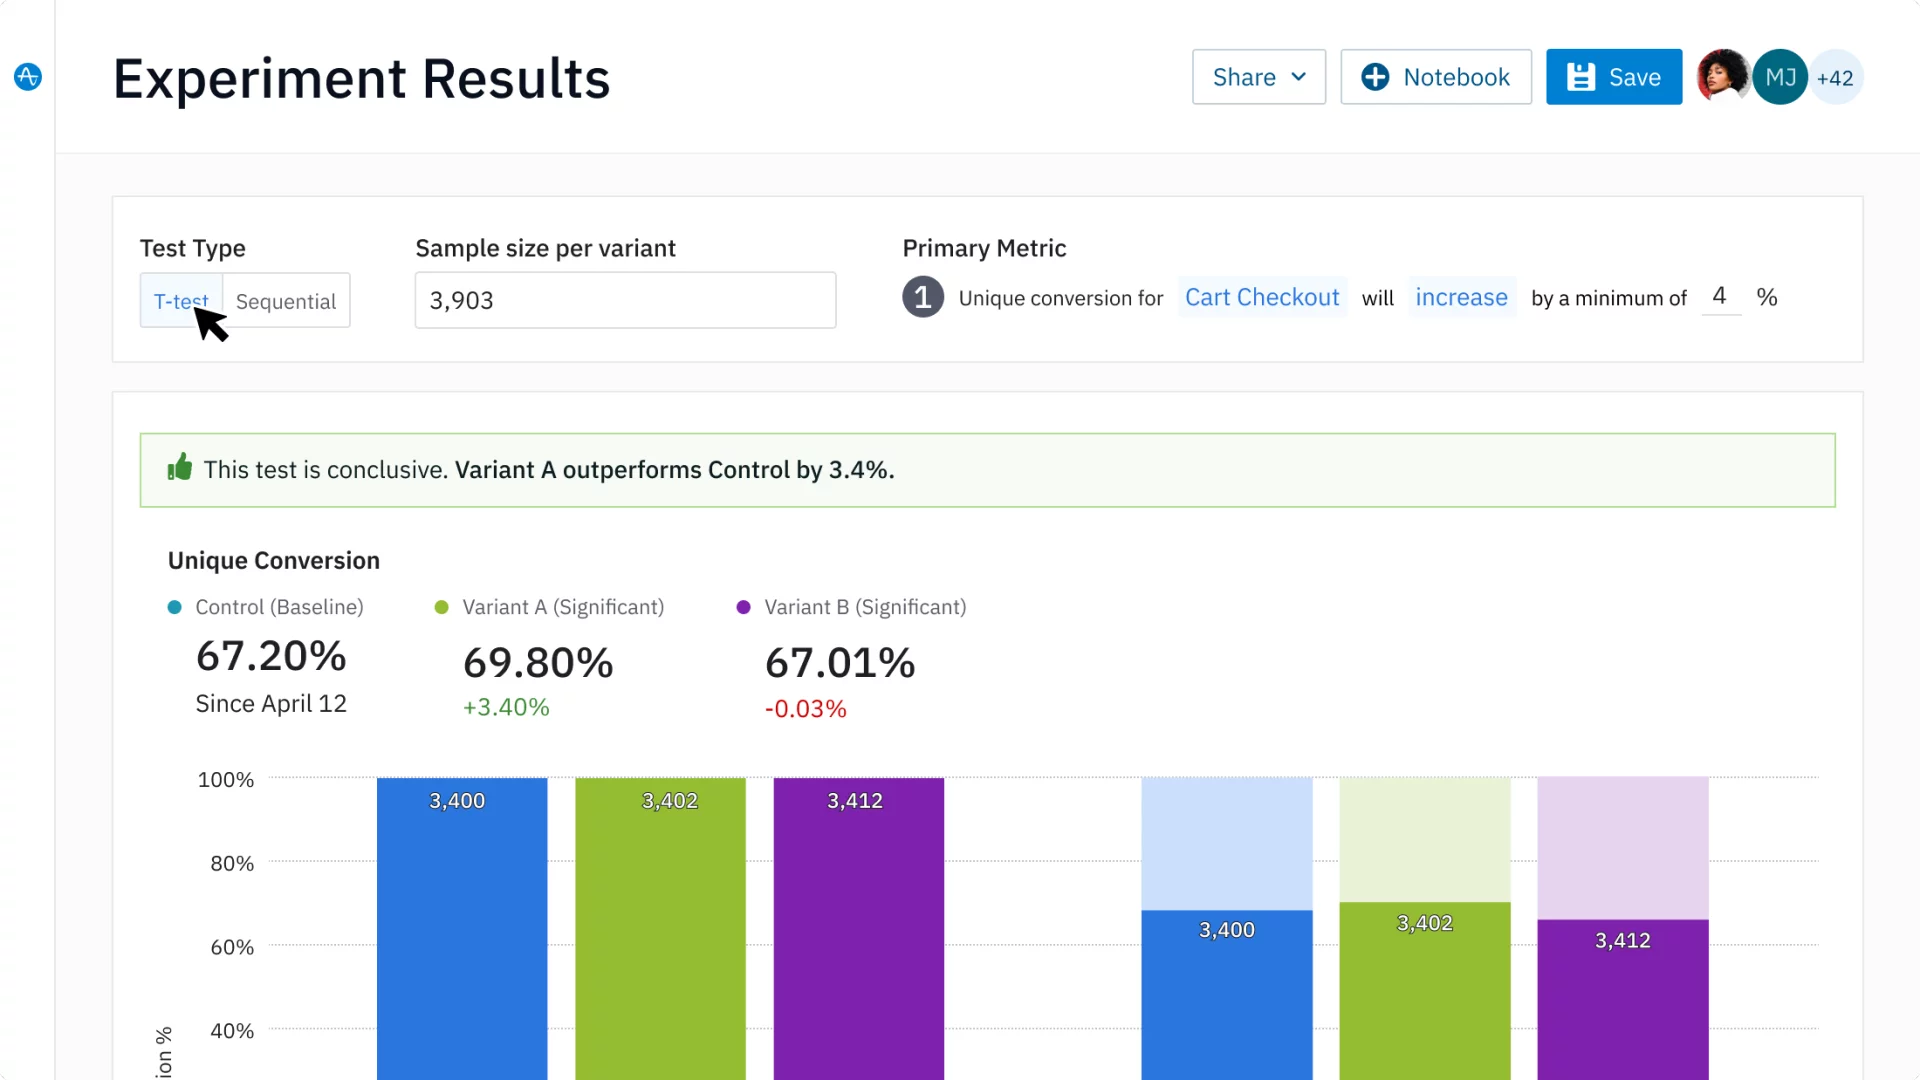Expand the primary metric configuration area
Image resolution: width=1920 pixels, height=1080 pixels.
tap(923, 297)
